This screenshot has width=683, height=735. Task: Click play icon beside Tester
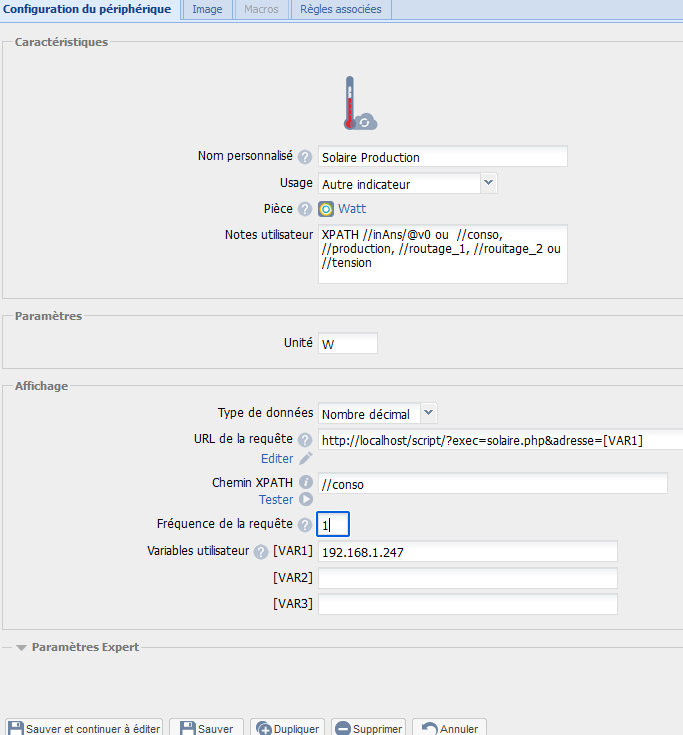[305, 500]
